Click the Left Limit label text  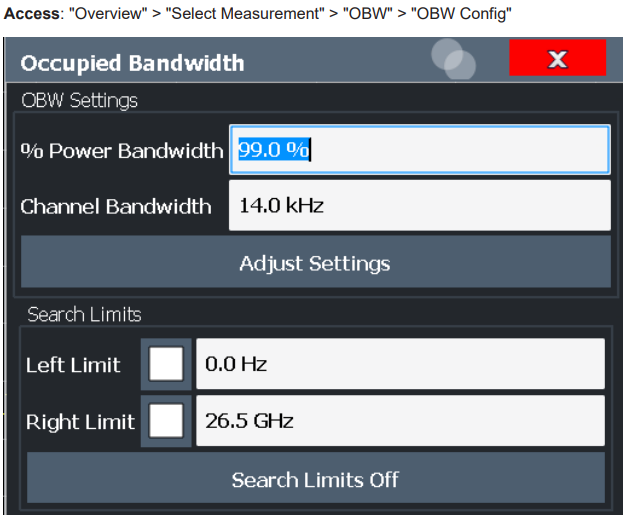coord(73,365)
